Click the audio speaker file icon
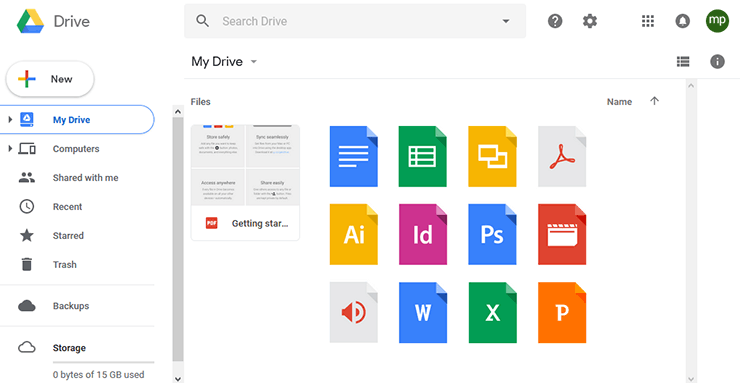 click(x=353, y=312)
